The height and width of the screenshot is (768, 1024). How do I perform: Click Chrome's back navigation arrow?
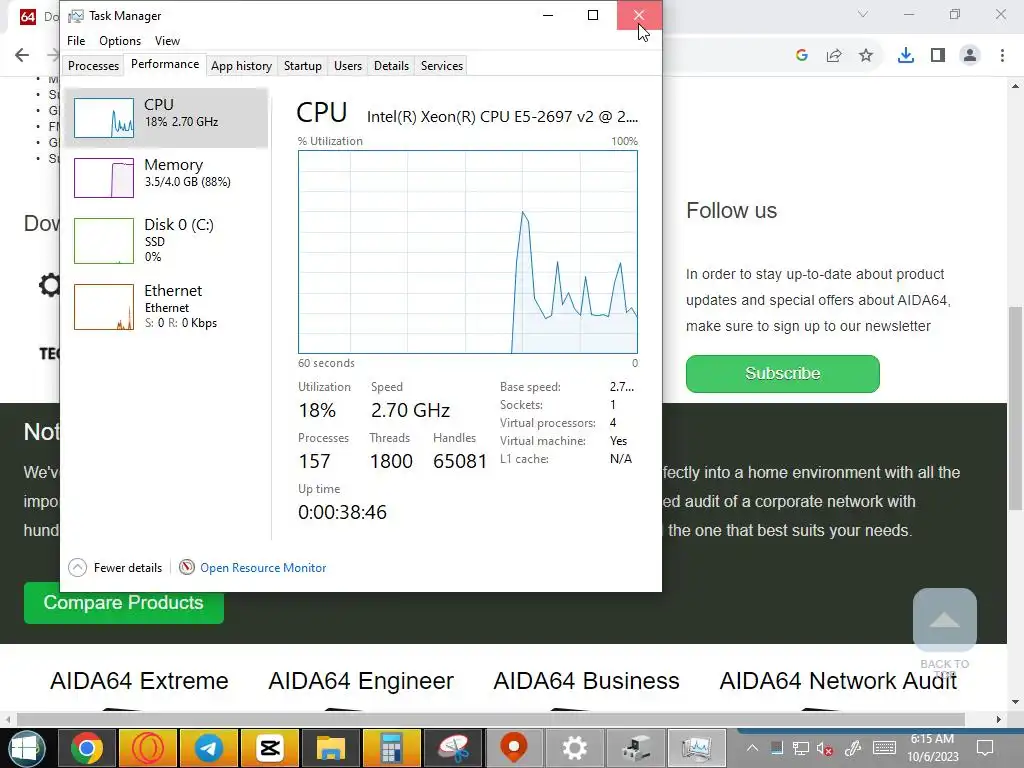[22, 55]
